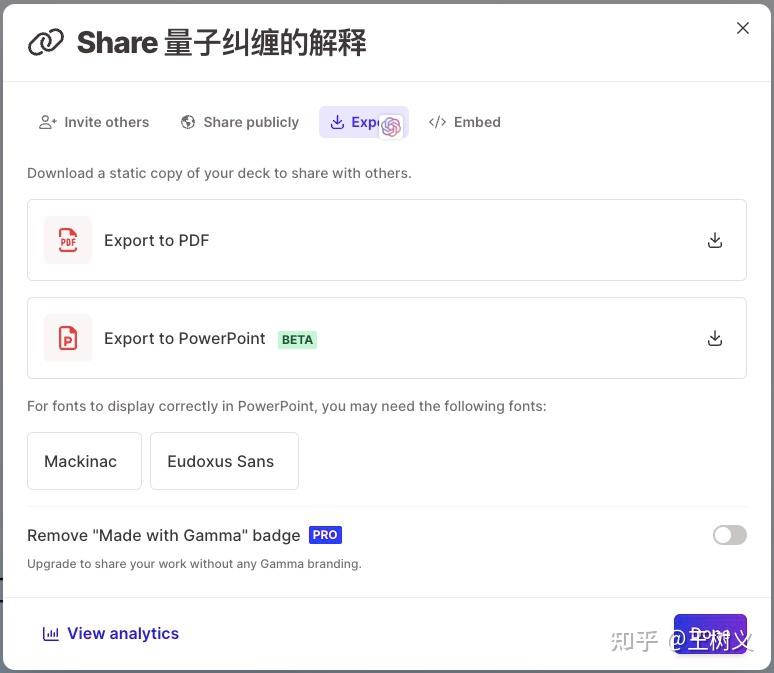
Task: Click the Mackinac font chip
Action: click(x=84, y=461)
